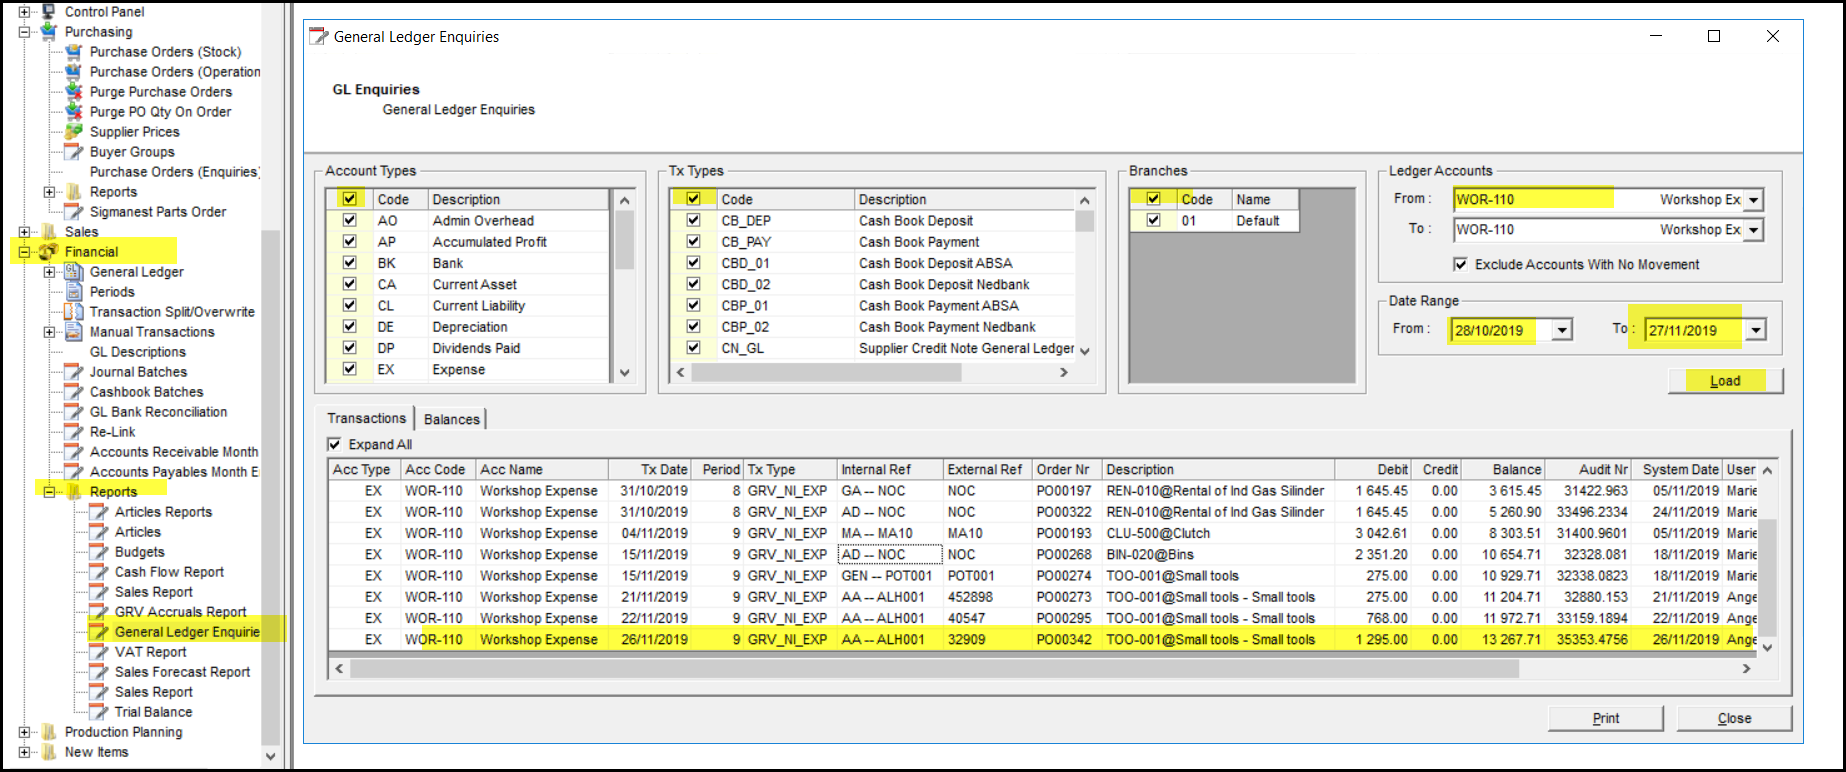
Task: Collapse the Financial tree node
Action: pos(24,252)
